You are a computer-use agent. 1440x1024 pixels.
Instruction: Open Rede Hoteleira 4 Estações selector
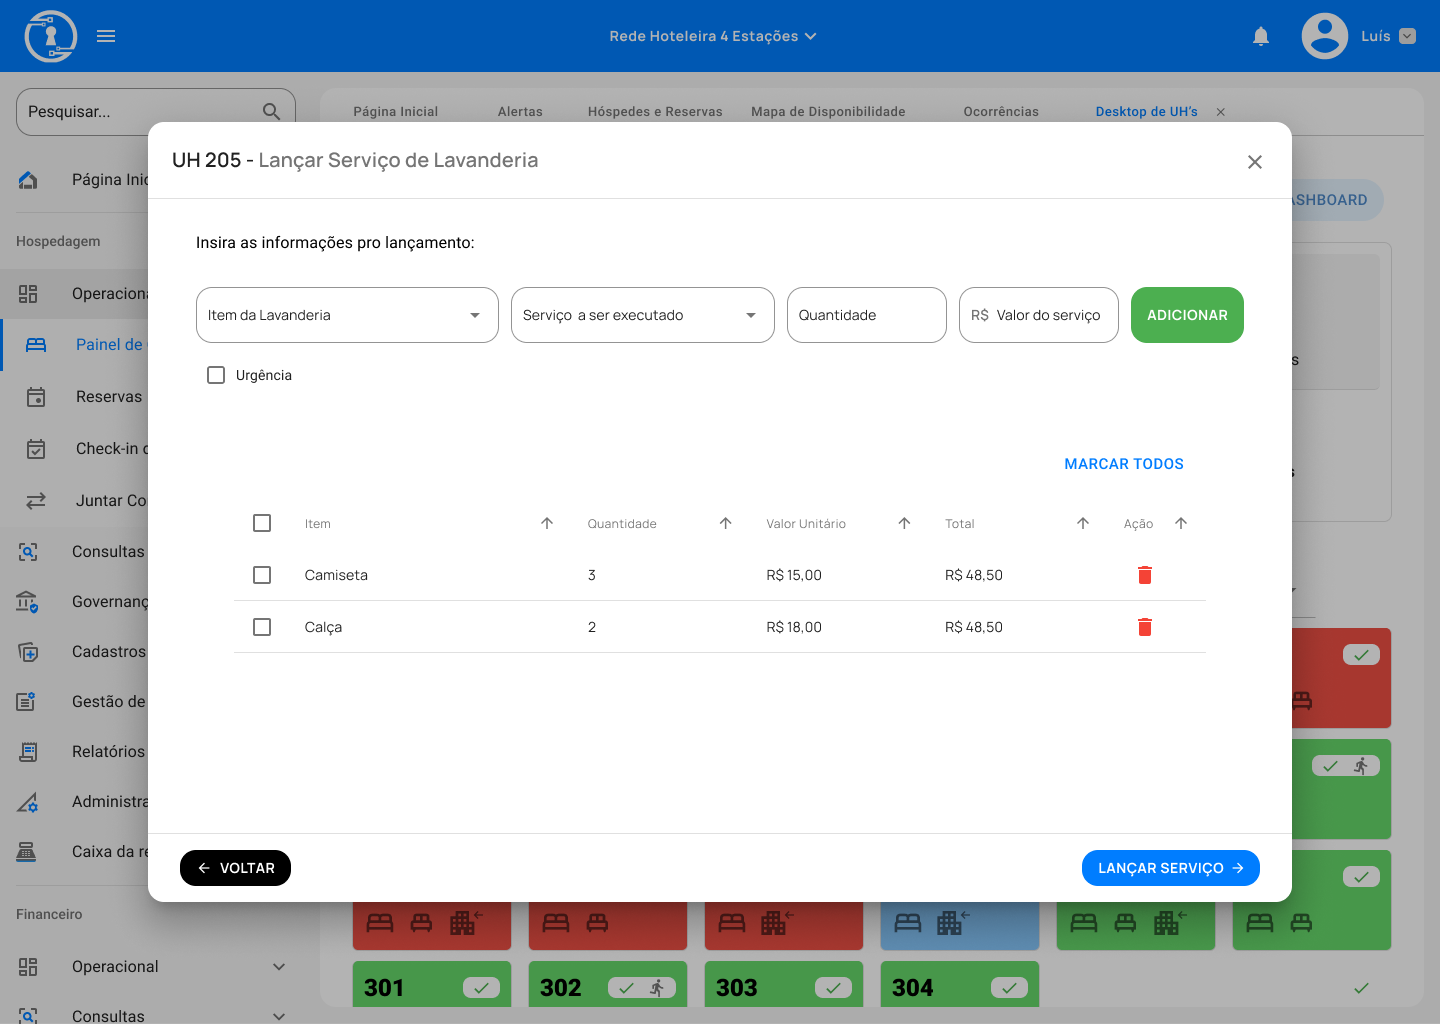(712, 36)
